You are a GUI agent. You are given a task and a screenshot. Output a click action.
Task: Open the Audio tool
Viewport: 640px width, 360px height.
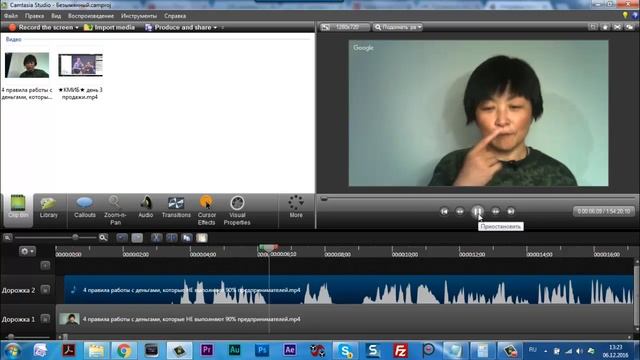[145, 208]
